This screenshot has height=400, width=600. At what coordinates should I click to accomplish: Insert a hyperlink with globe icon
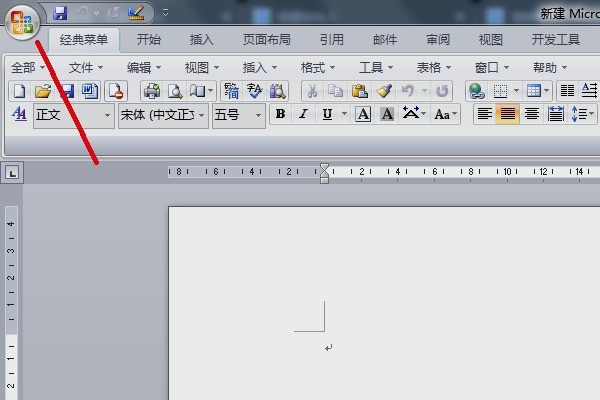[x=477, y=91]
